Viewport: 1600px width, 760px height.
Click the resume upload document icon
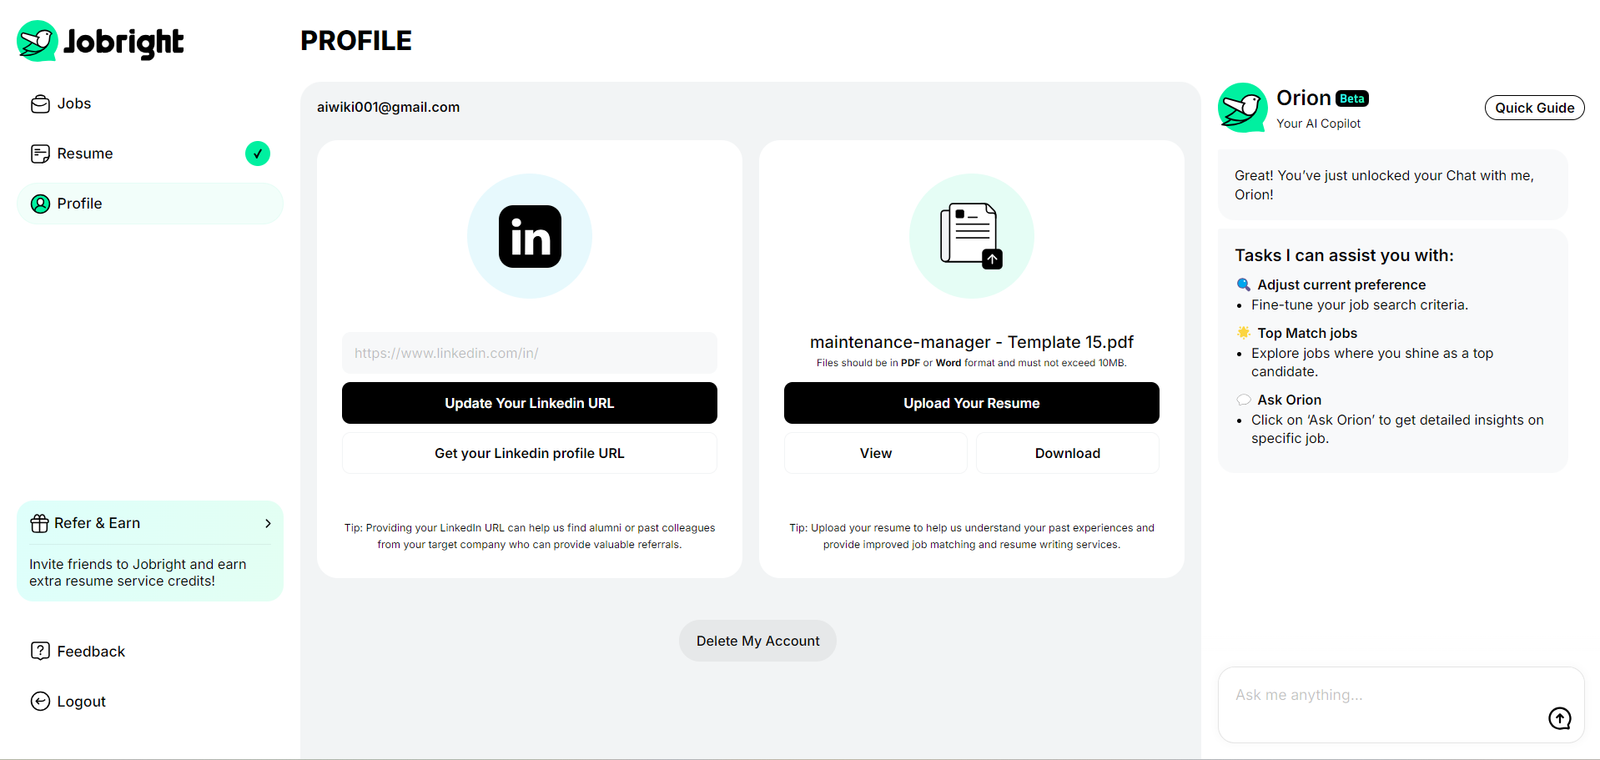click(971, 235)
